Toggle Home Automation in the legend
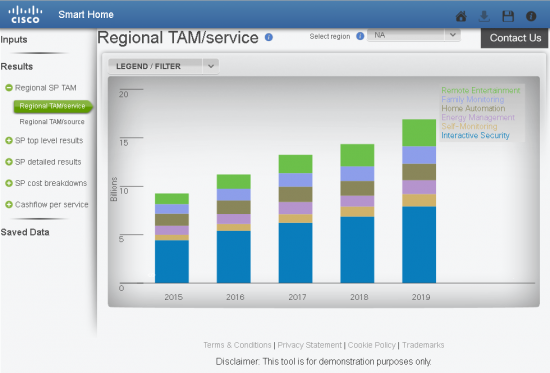The height and width of the screenshot is (373, 550). click(473, 108)
